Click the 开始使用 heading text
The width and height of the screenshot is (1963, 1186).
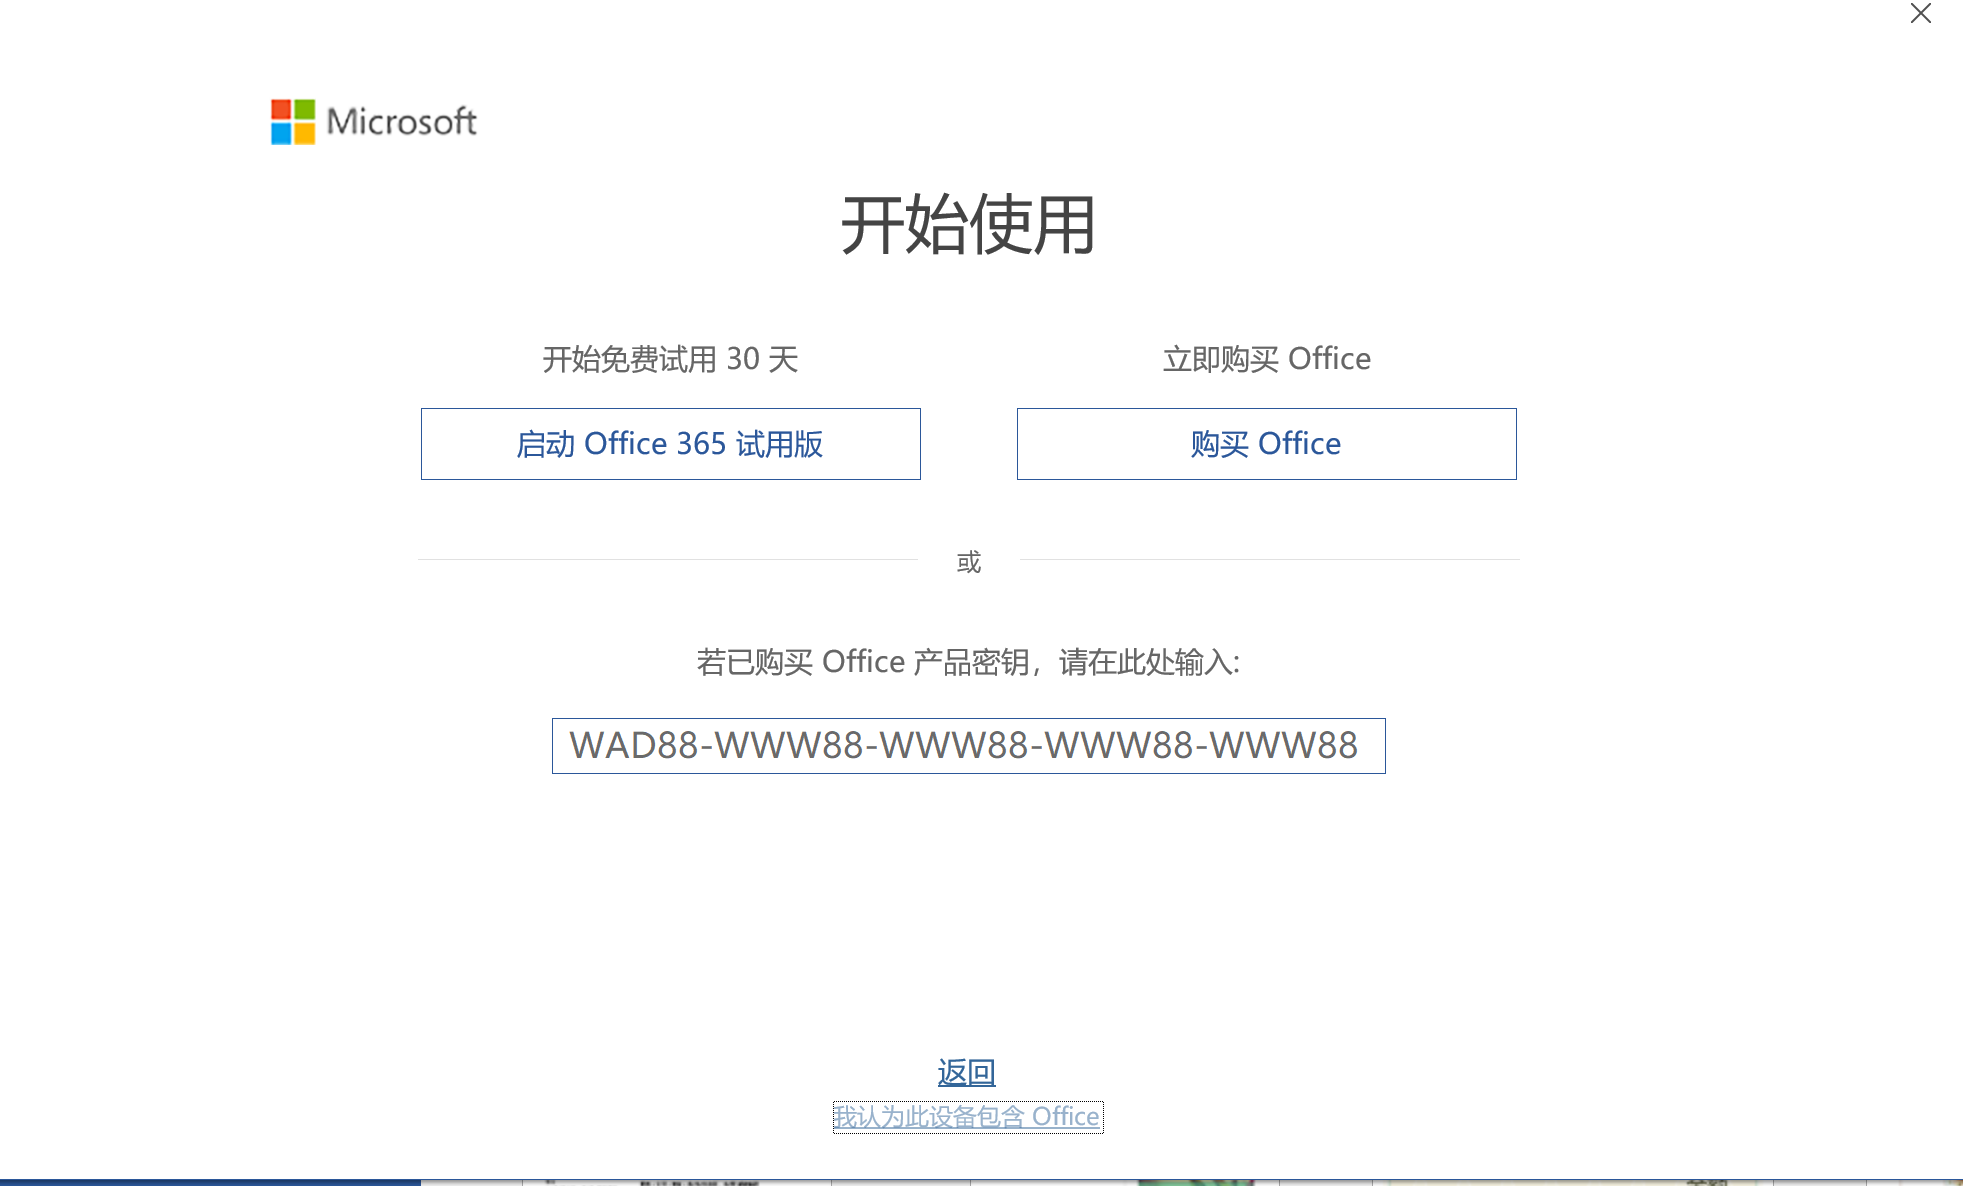(x=968, y=225)
